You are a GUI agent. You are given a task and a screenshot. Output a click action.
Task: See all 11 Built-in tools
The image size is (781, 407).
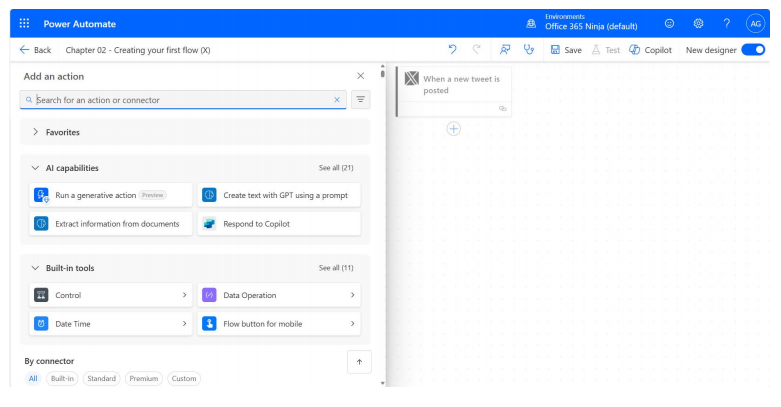[336, 268]
